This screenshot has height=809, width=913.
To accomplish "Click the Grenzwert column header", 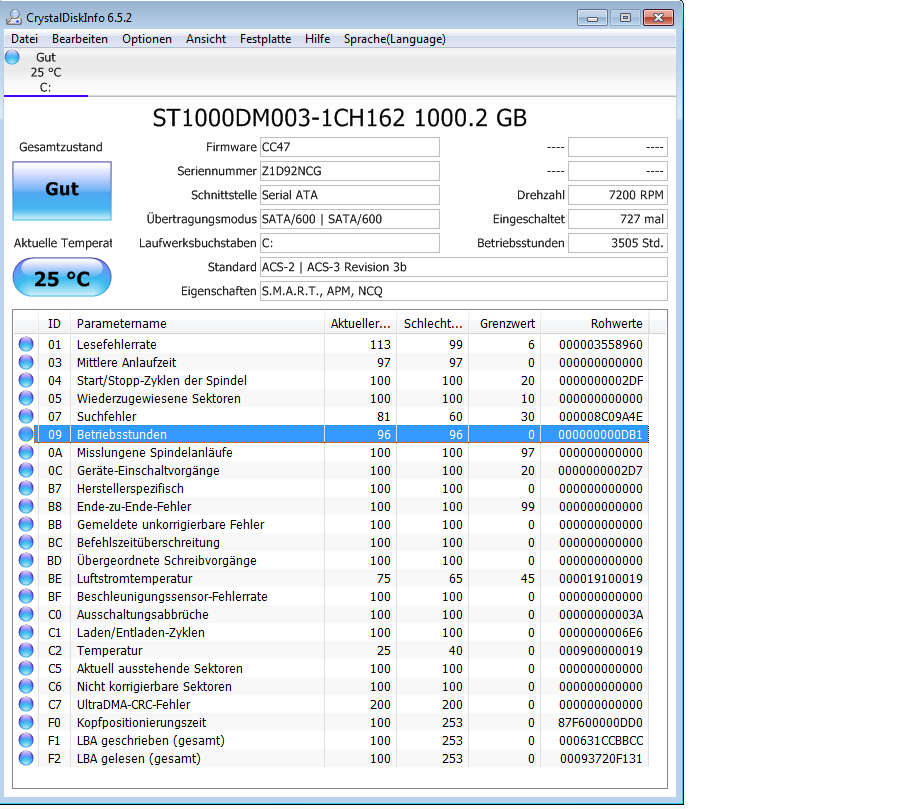I will point(505,324).
